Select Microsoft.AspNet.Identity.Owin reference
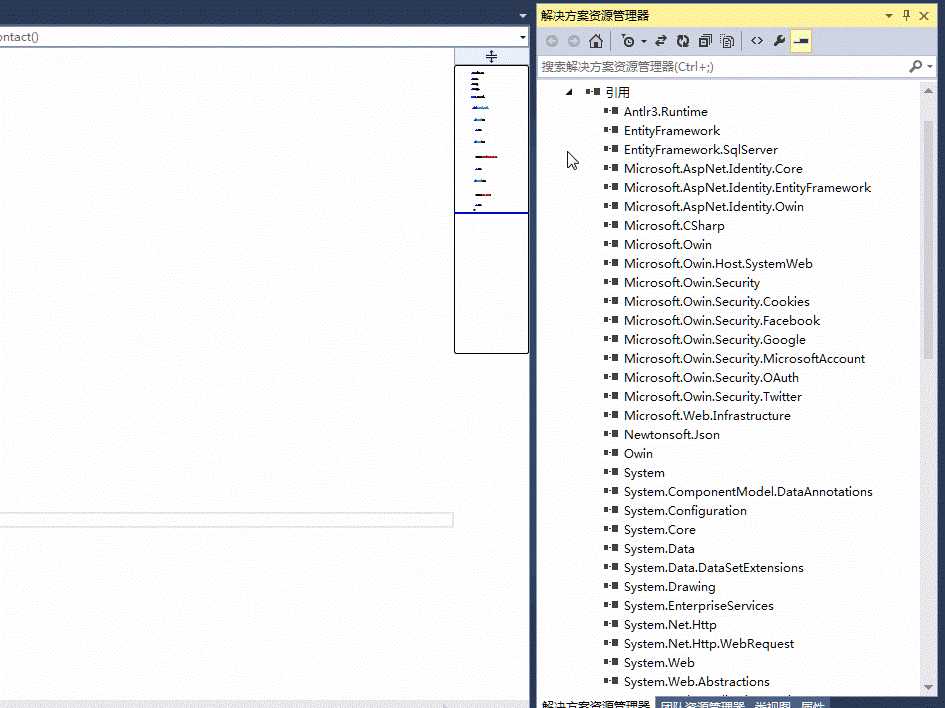This screenshot has height=708, width=945. [714, 207]
